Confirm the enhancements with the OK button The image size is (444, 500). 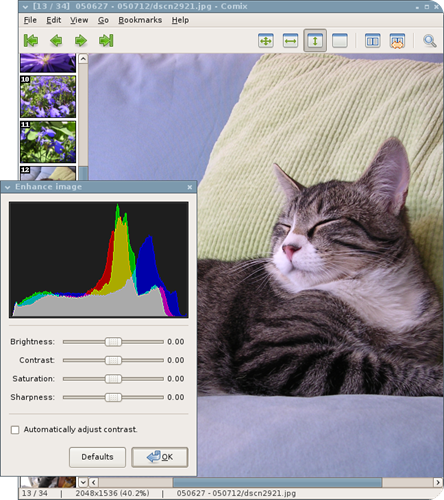coord(160,457)
